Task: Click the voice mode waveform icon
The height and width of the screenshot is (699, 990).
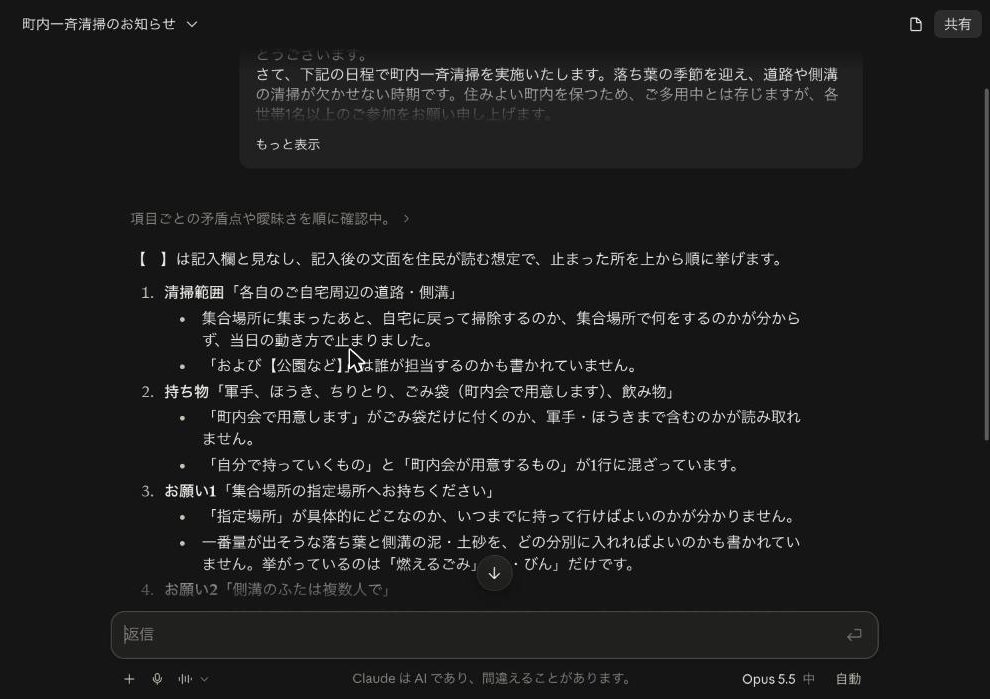Action: (185, 679)
